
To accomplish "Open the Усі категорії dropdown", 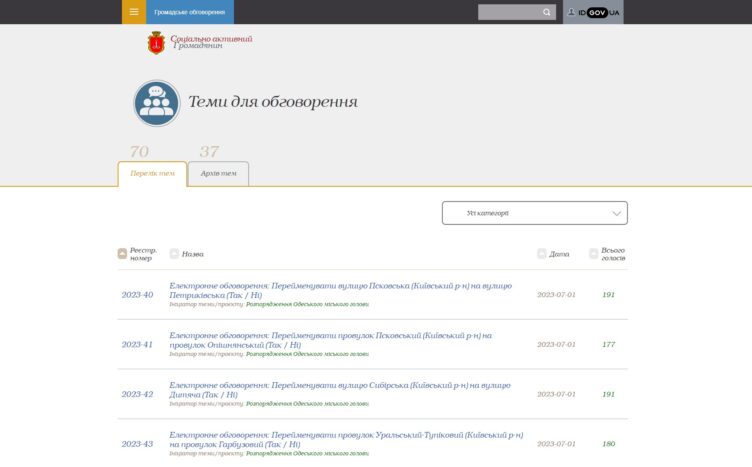I will (534, 213).
